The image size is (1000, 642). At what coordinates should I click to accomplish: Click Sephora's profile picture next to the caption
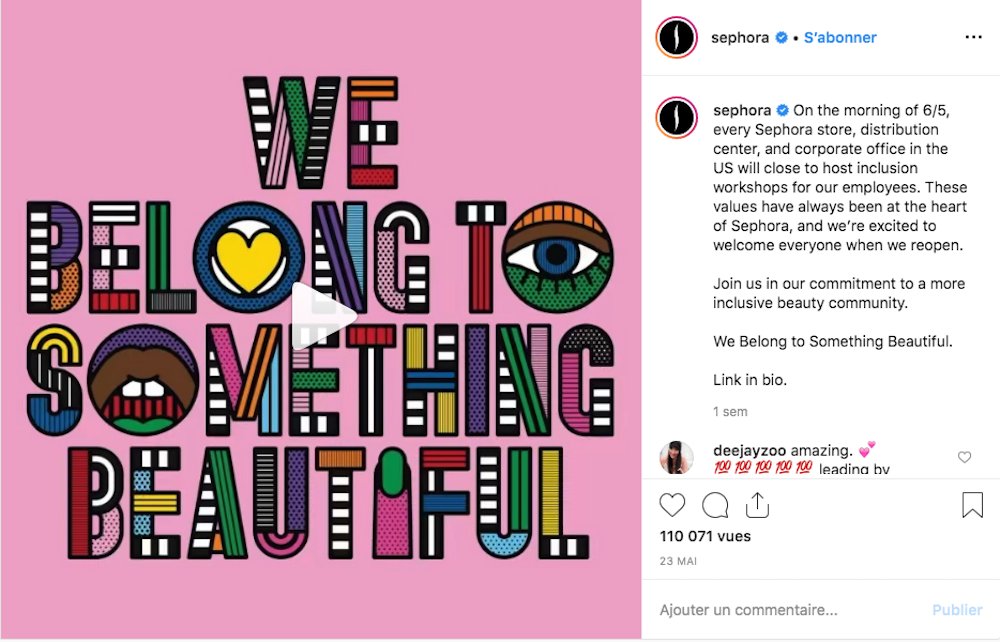676,117
